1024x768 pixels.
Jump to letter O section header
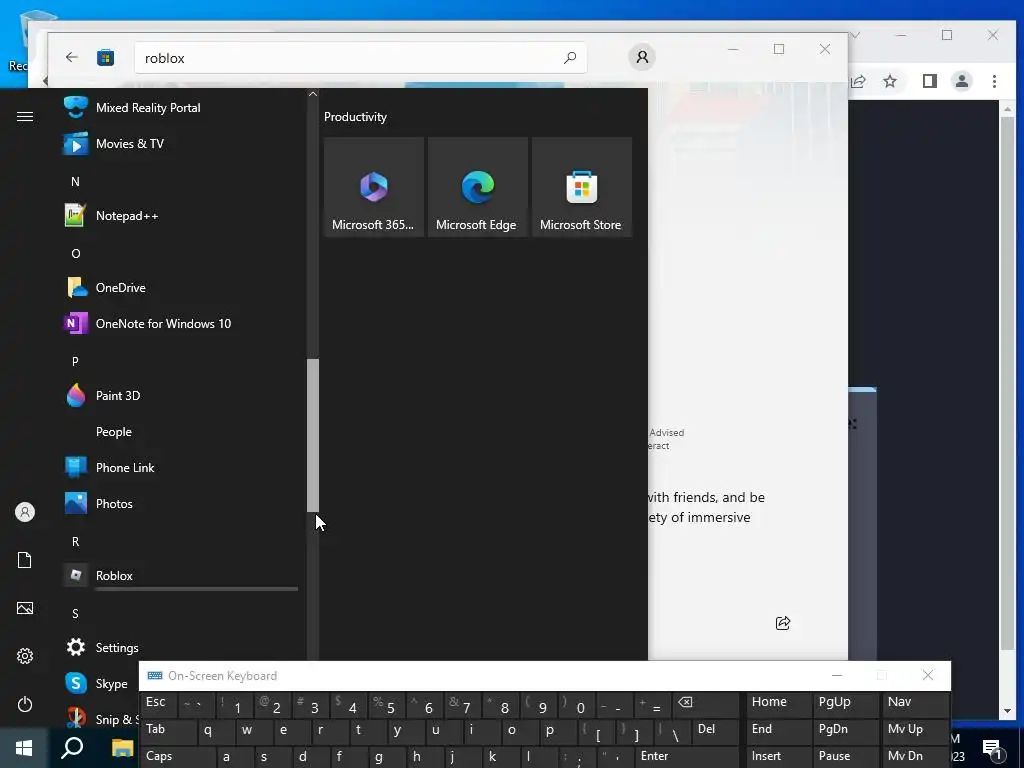click(x=76, y=253)
